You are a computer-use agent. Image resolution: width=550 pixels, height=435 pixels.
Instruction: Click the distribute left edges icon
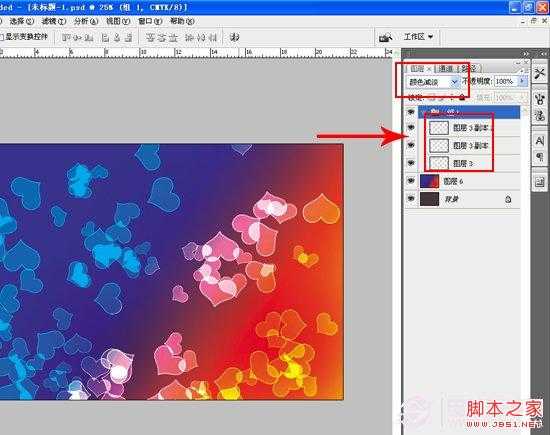189,37
